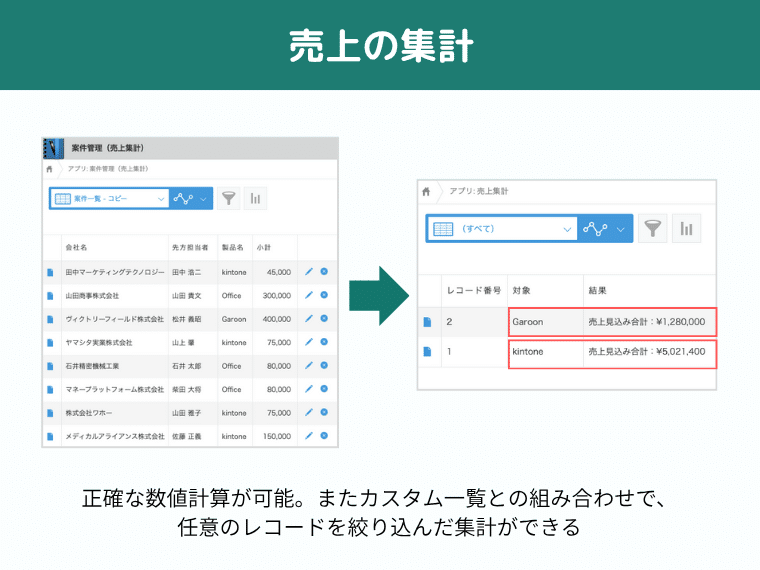Open record 2 detail icon in 売上集計
The width and height of the screenshot is (760, 570).
click(427, 322)
